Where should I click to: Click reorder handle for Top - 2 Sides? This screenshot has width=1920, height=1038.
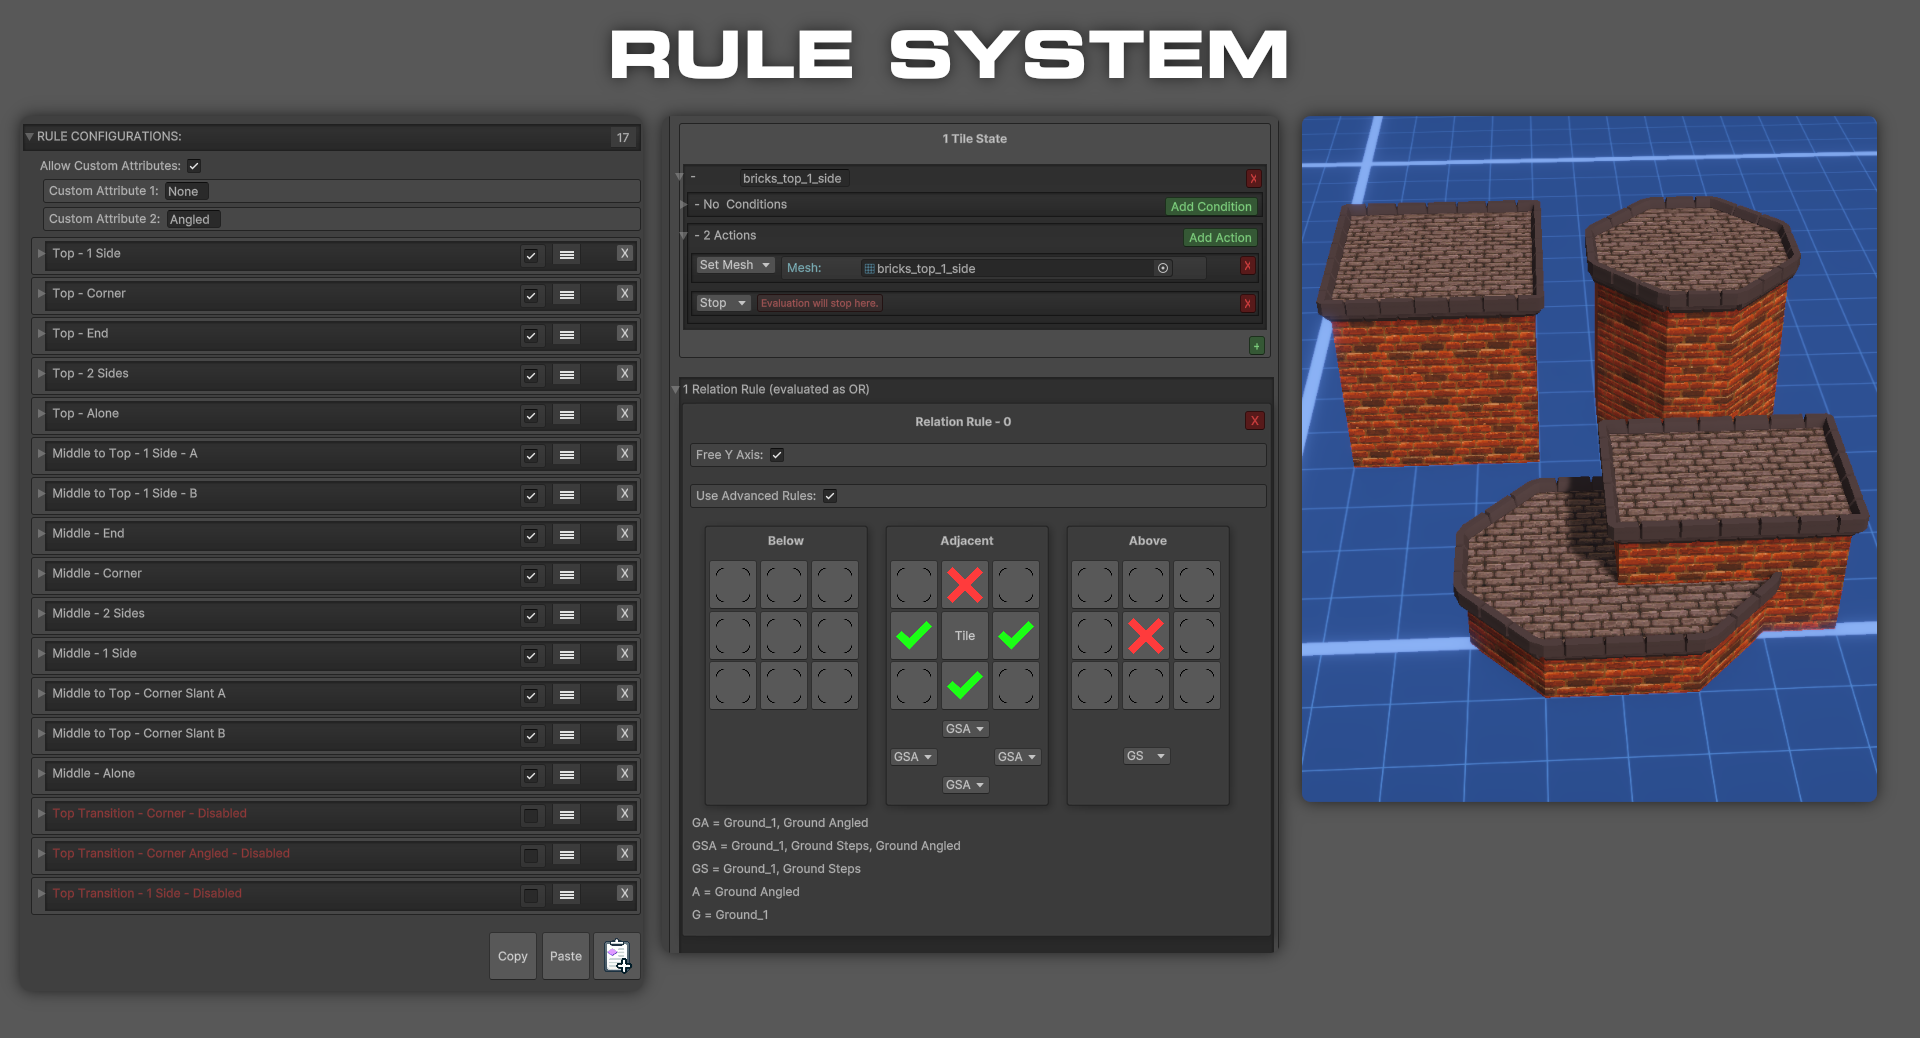click(567, 375)
